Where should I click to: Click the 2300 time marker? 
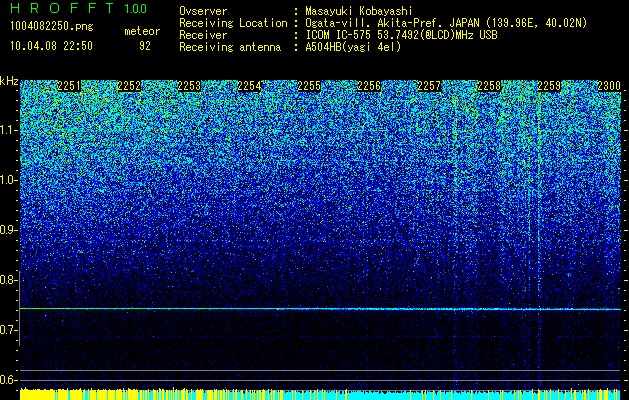point(609,86)
